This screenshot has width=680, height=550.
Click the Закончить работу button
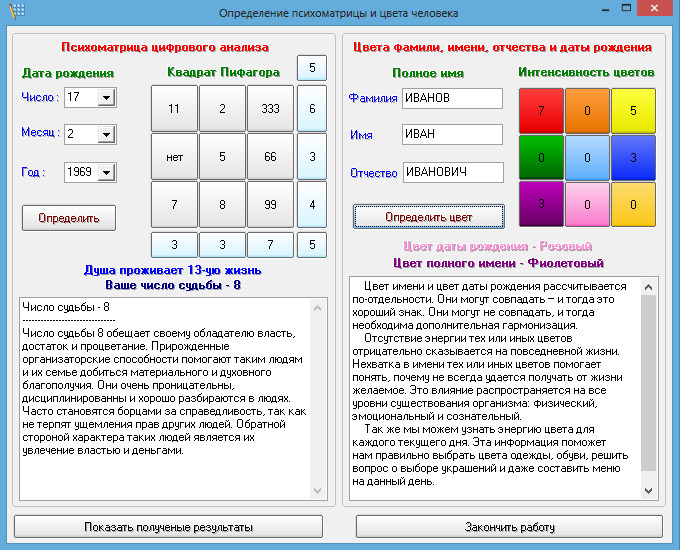click(509, 527)
